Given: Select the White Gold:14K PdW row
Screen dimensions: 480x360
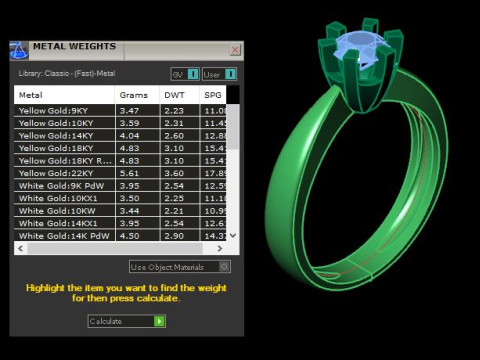Looking at the screenshot, I should [x=120, y=235].
